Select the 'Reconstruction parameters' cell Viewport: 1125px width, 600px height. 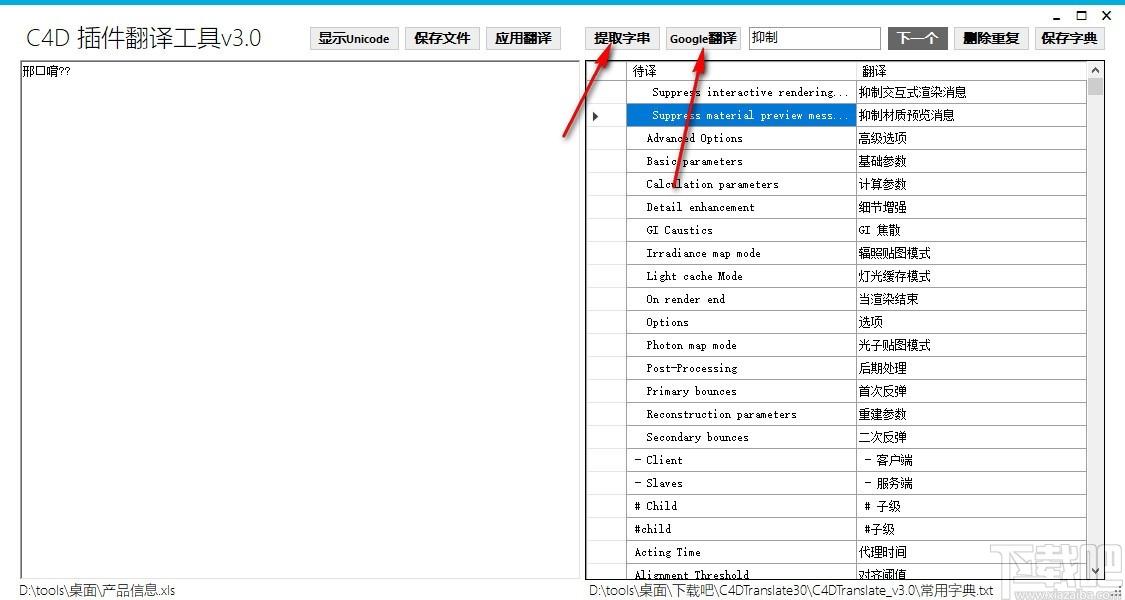[x=741, y=414]
